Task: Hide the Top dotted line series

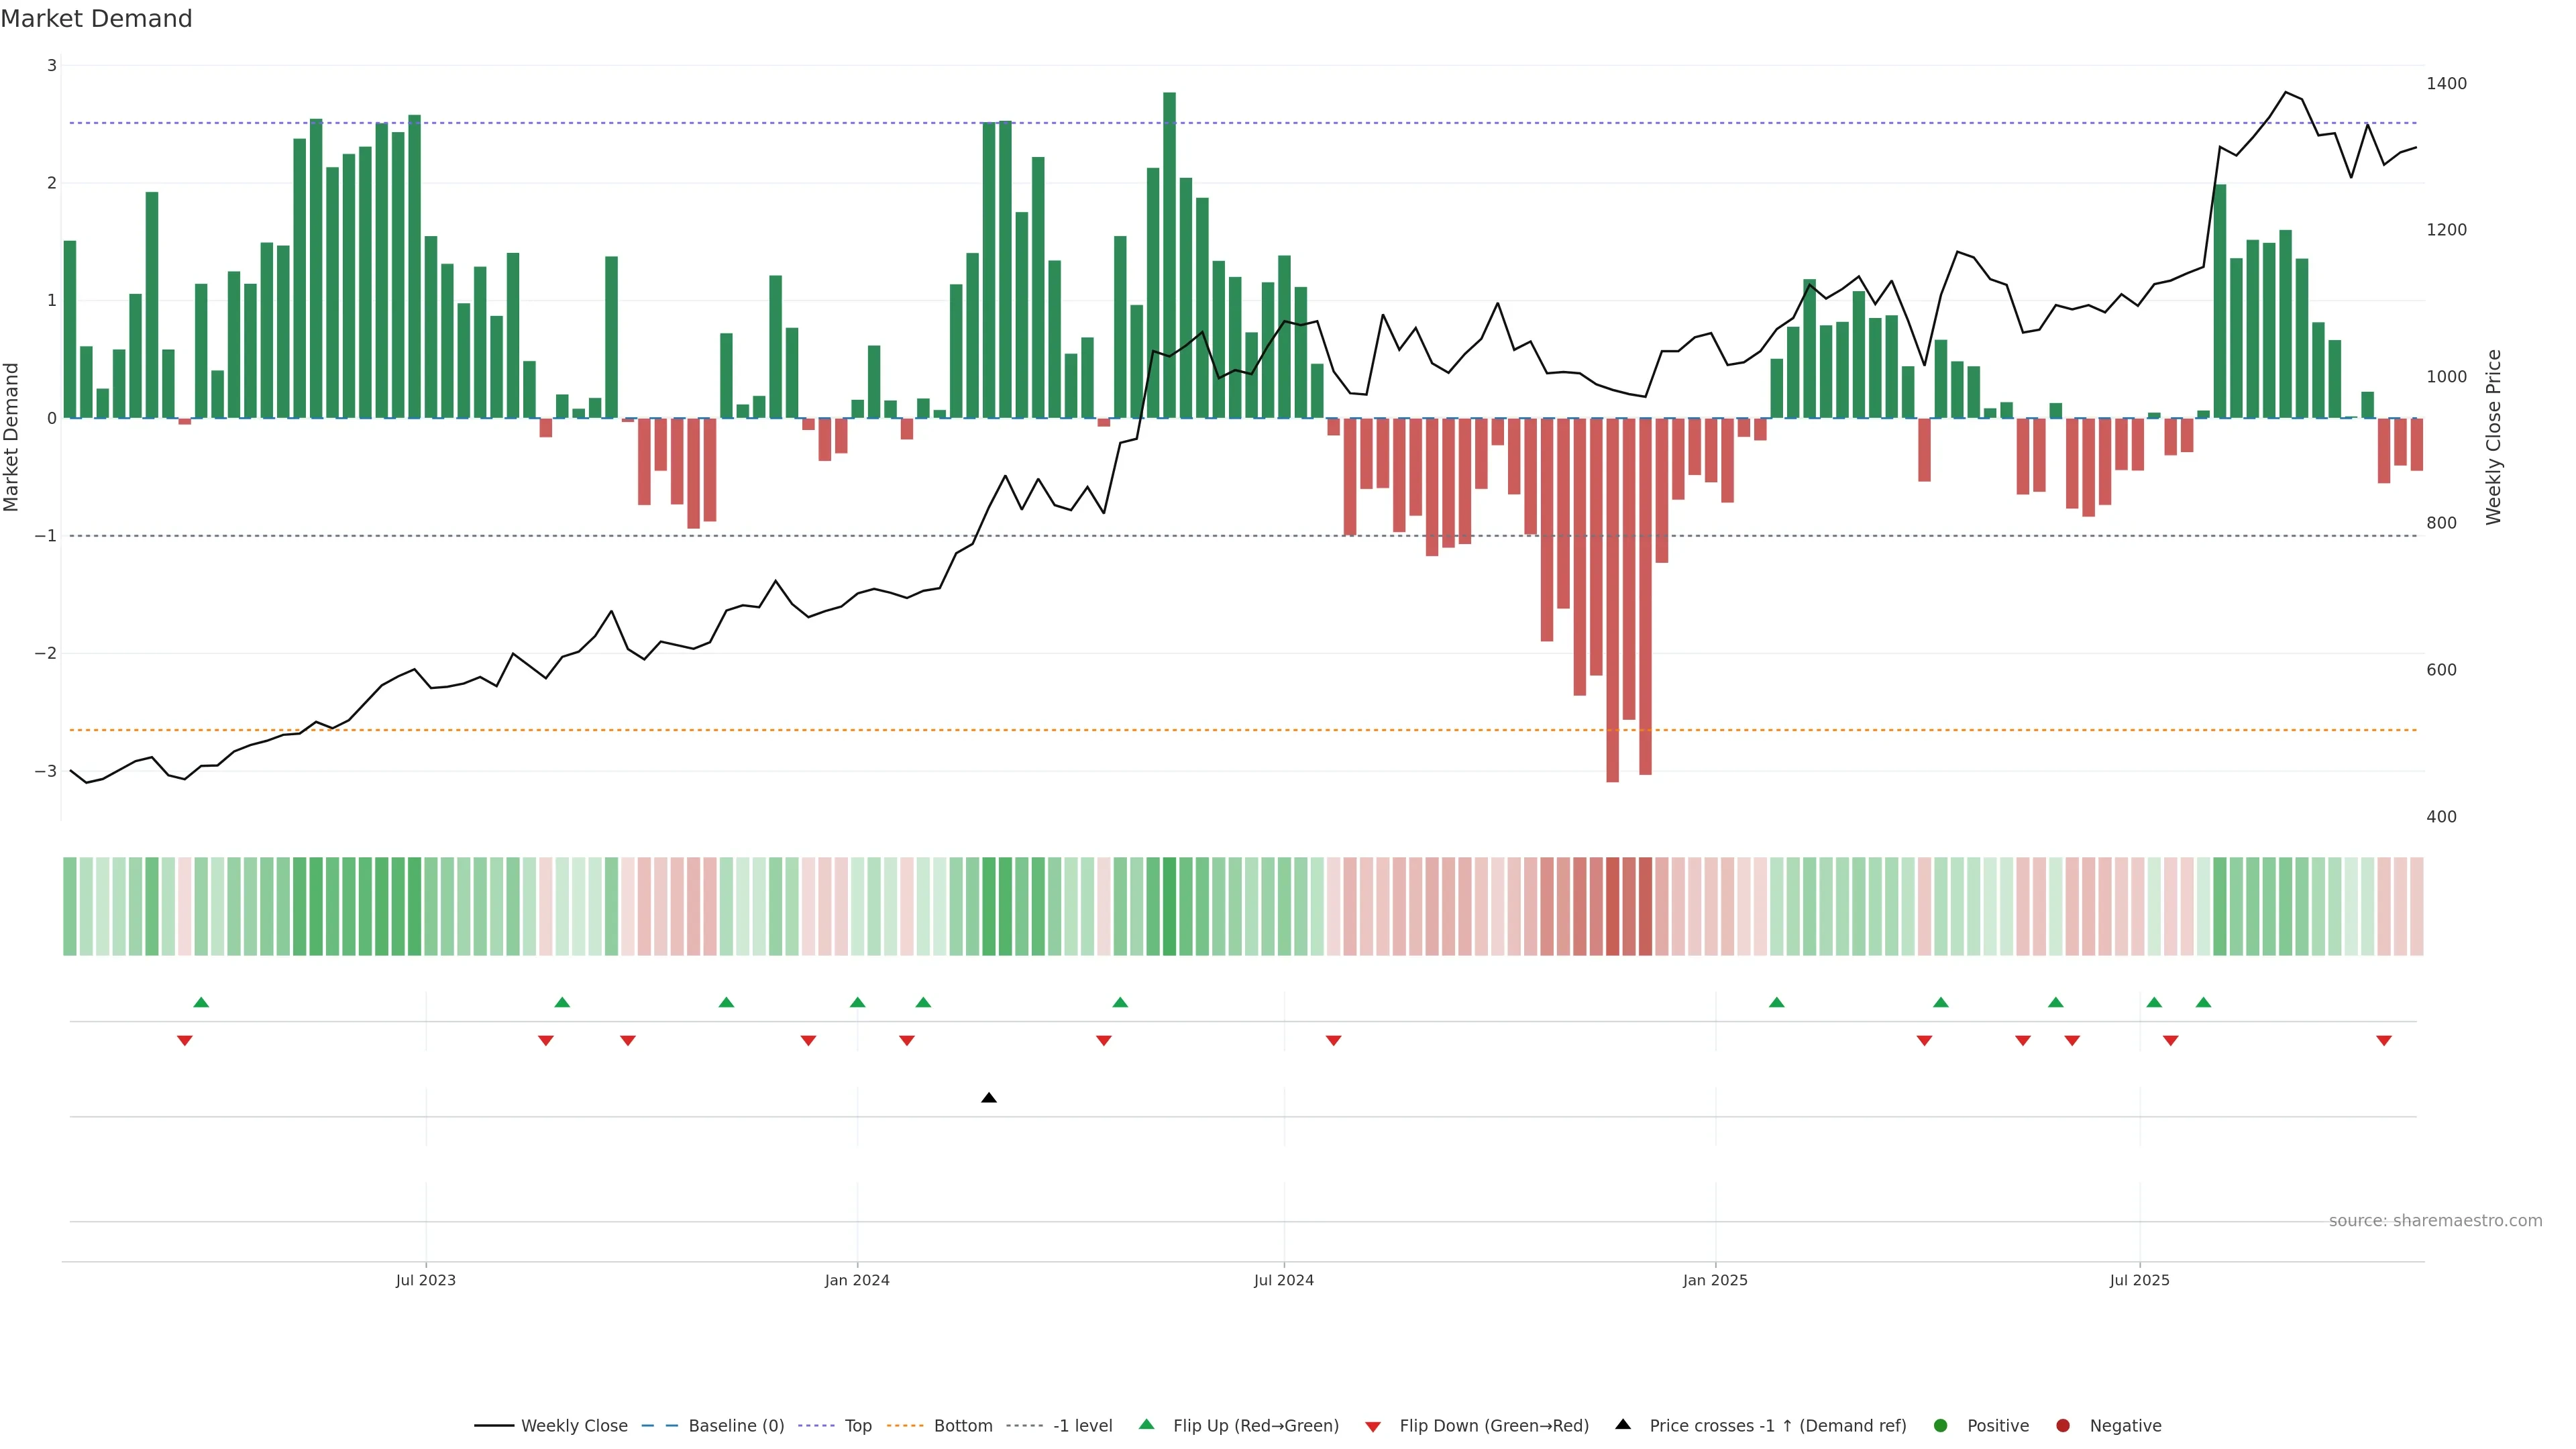Action: coord(857,1426)
